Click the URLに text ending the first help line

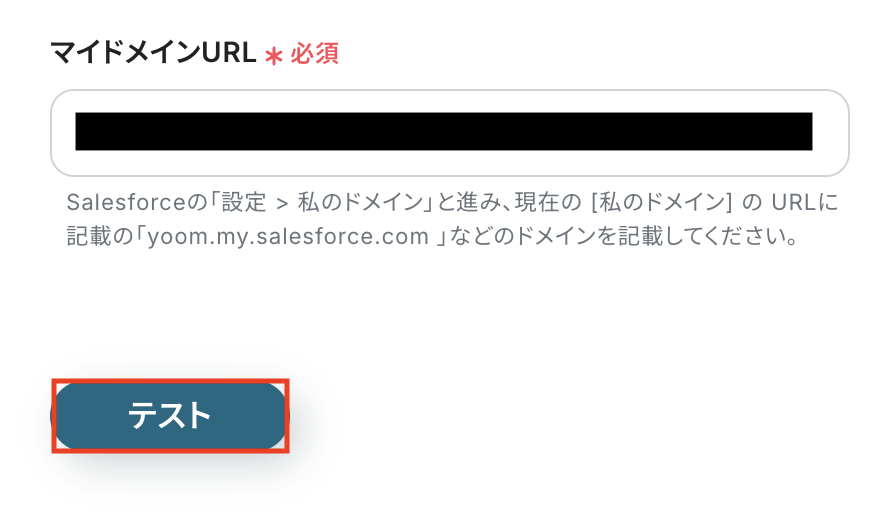pyautogui.click(x=805, y=202)
